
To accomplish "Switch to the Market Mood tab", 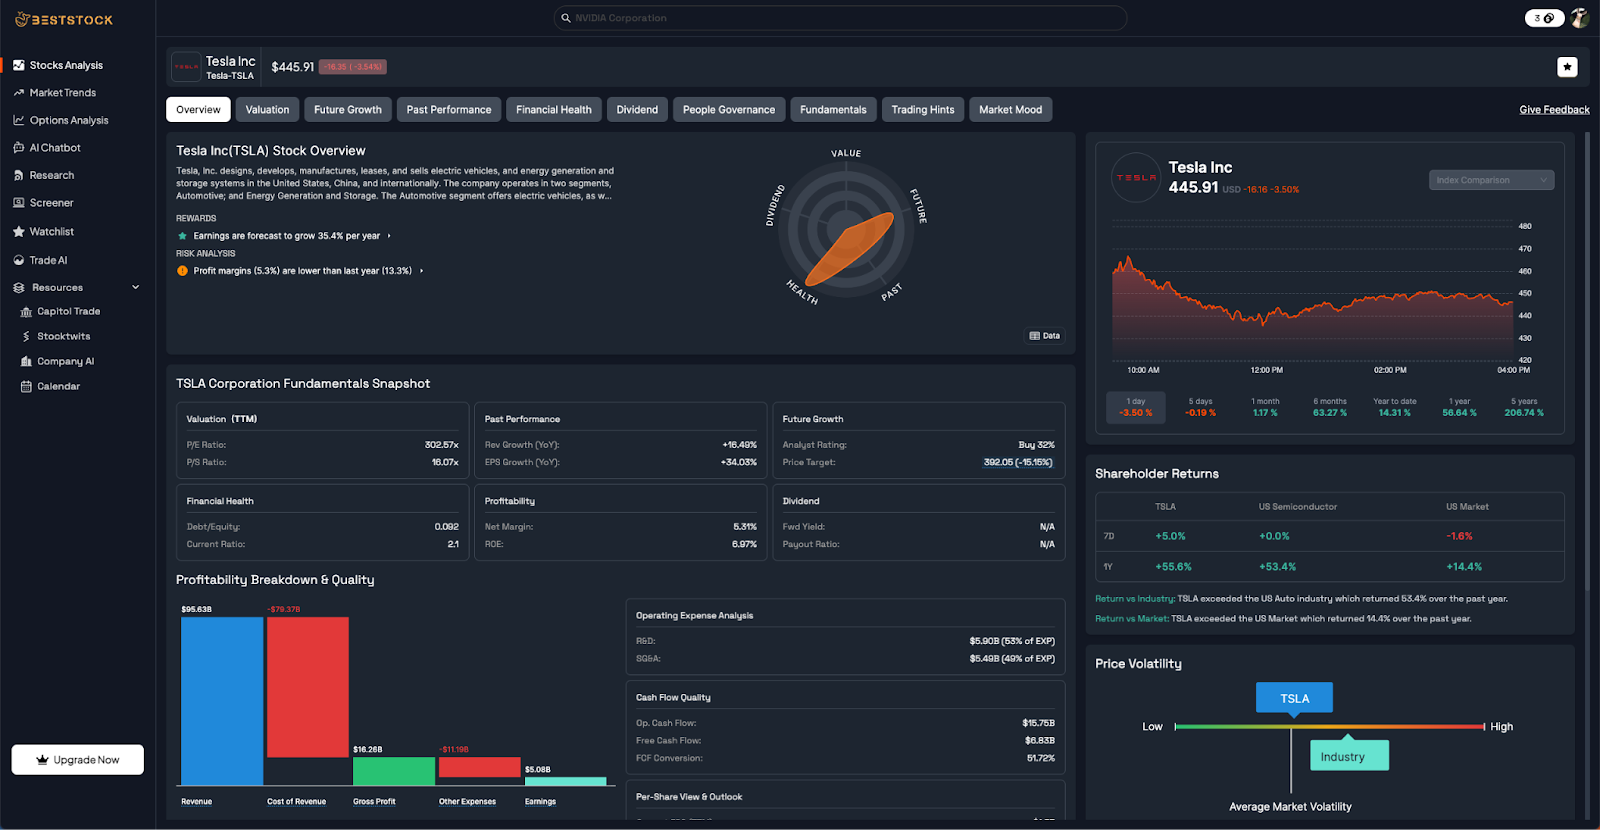I will pyautogui.click(x=1010, y=110).
